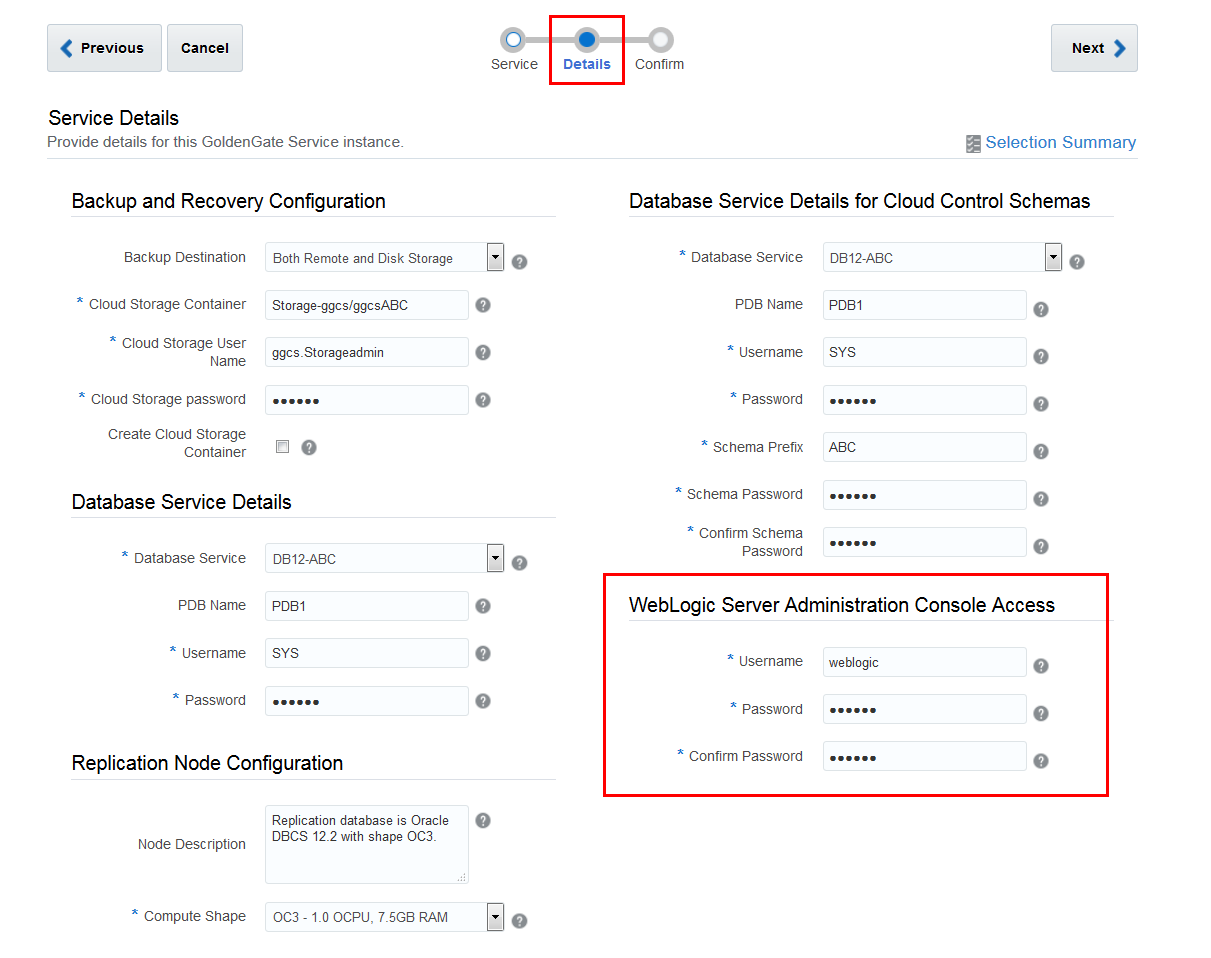Open help for Backup Destination

point(519,261)
